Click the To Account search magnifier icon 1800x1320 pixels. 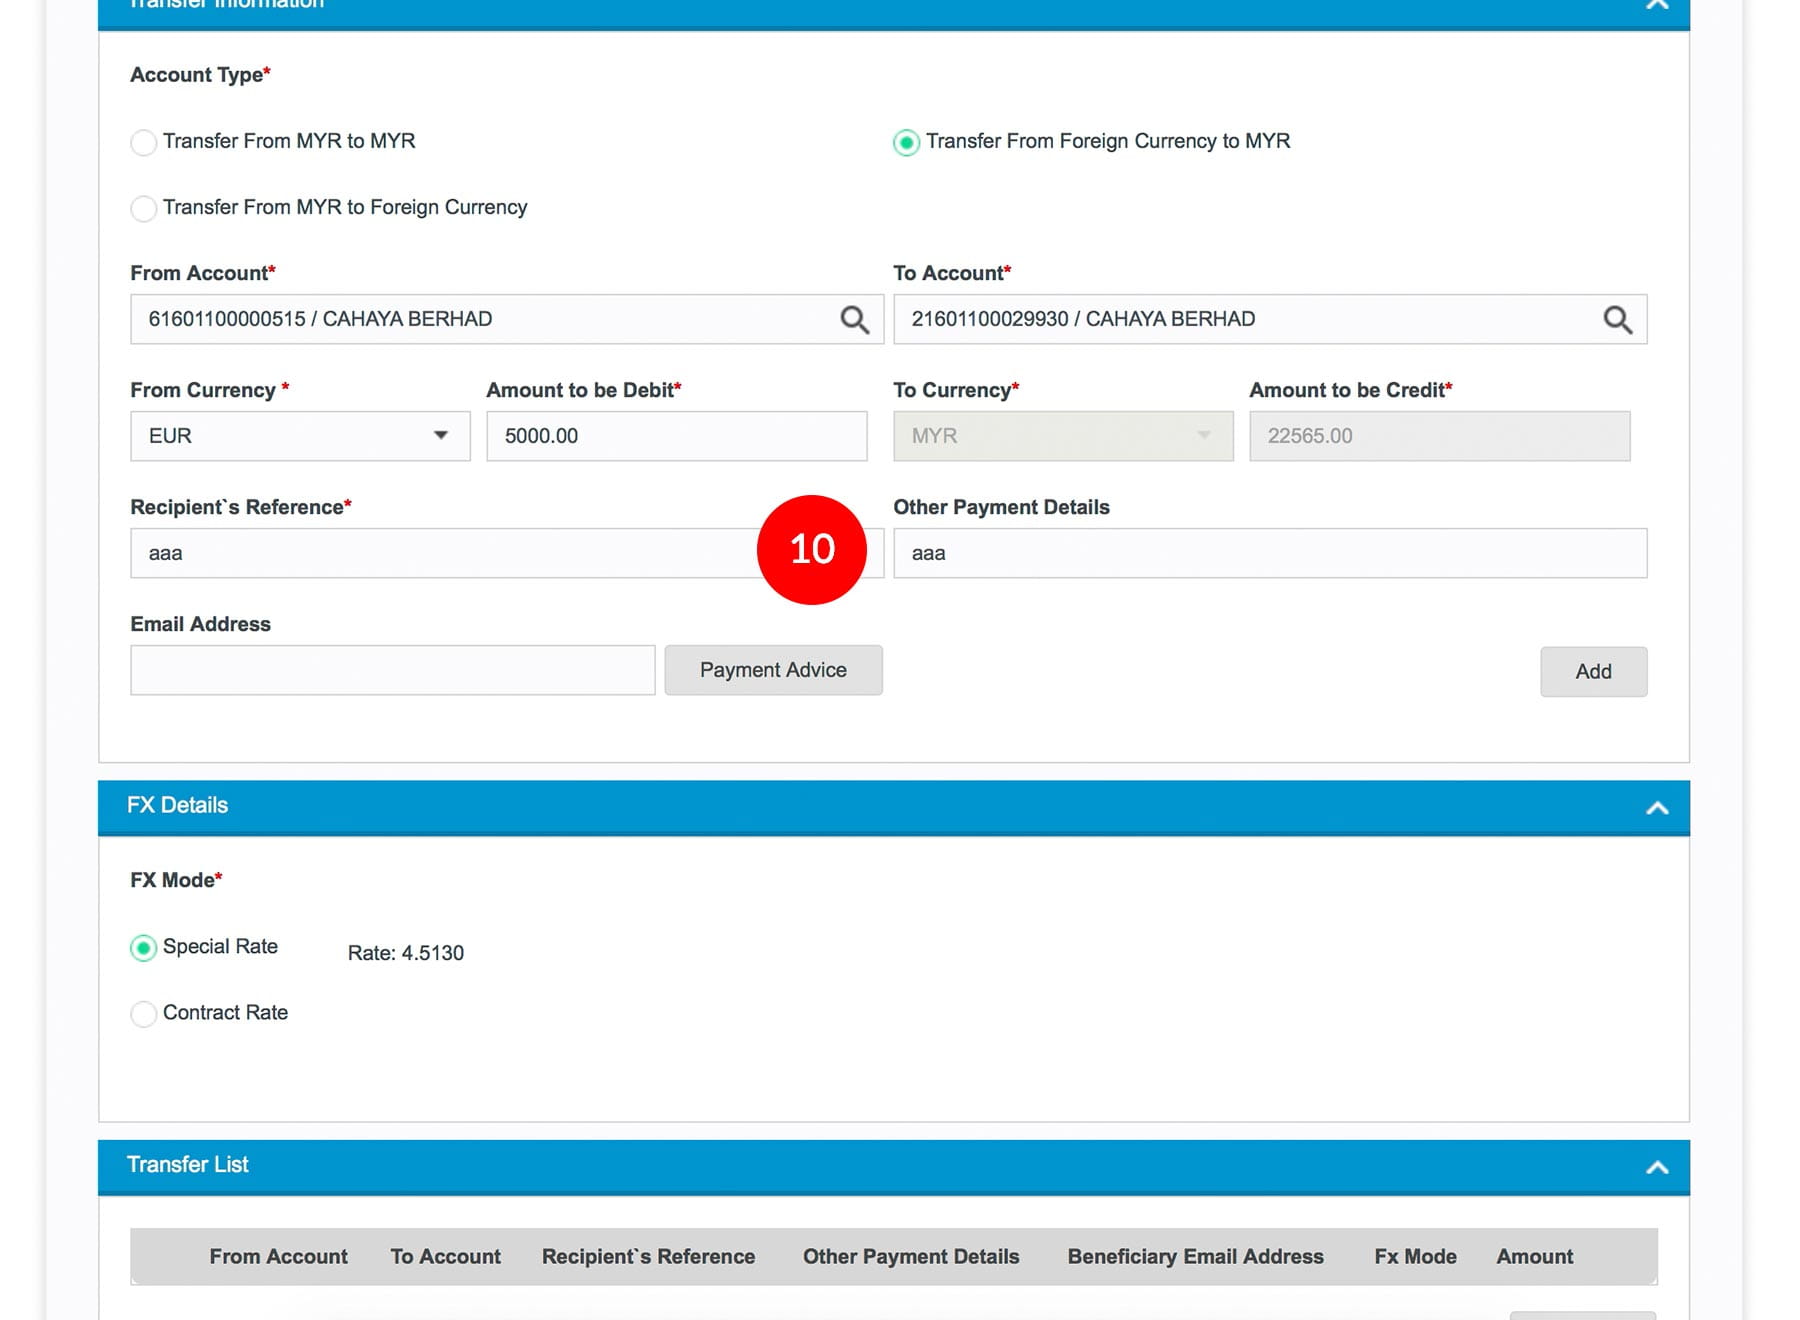[1617, 320]
